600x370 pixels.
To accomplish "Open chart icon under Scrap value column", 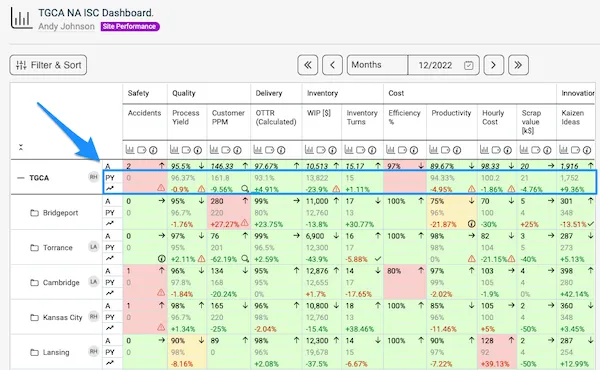I will pyautogui.click(x=523, y=150).
